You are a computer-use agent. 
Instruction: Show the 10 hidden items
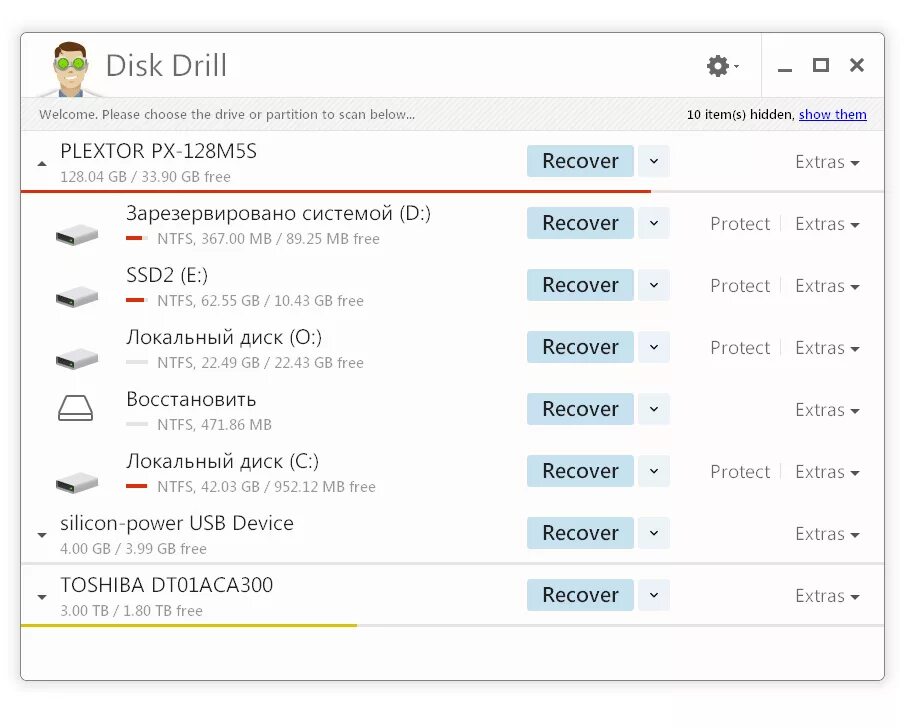click(x=832, y=114)
